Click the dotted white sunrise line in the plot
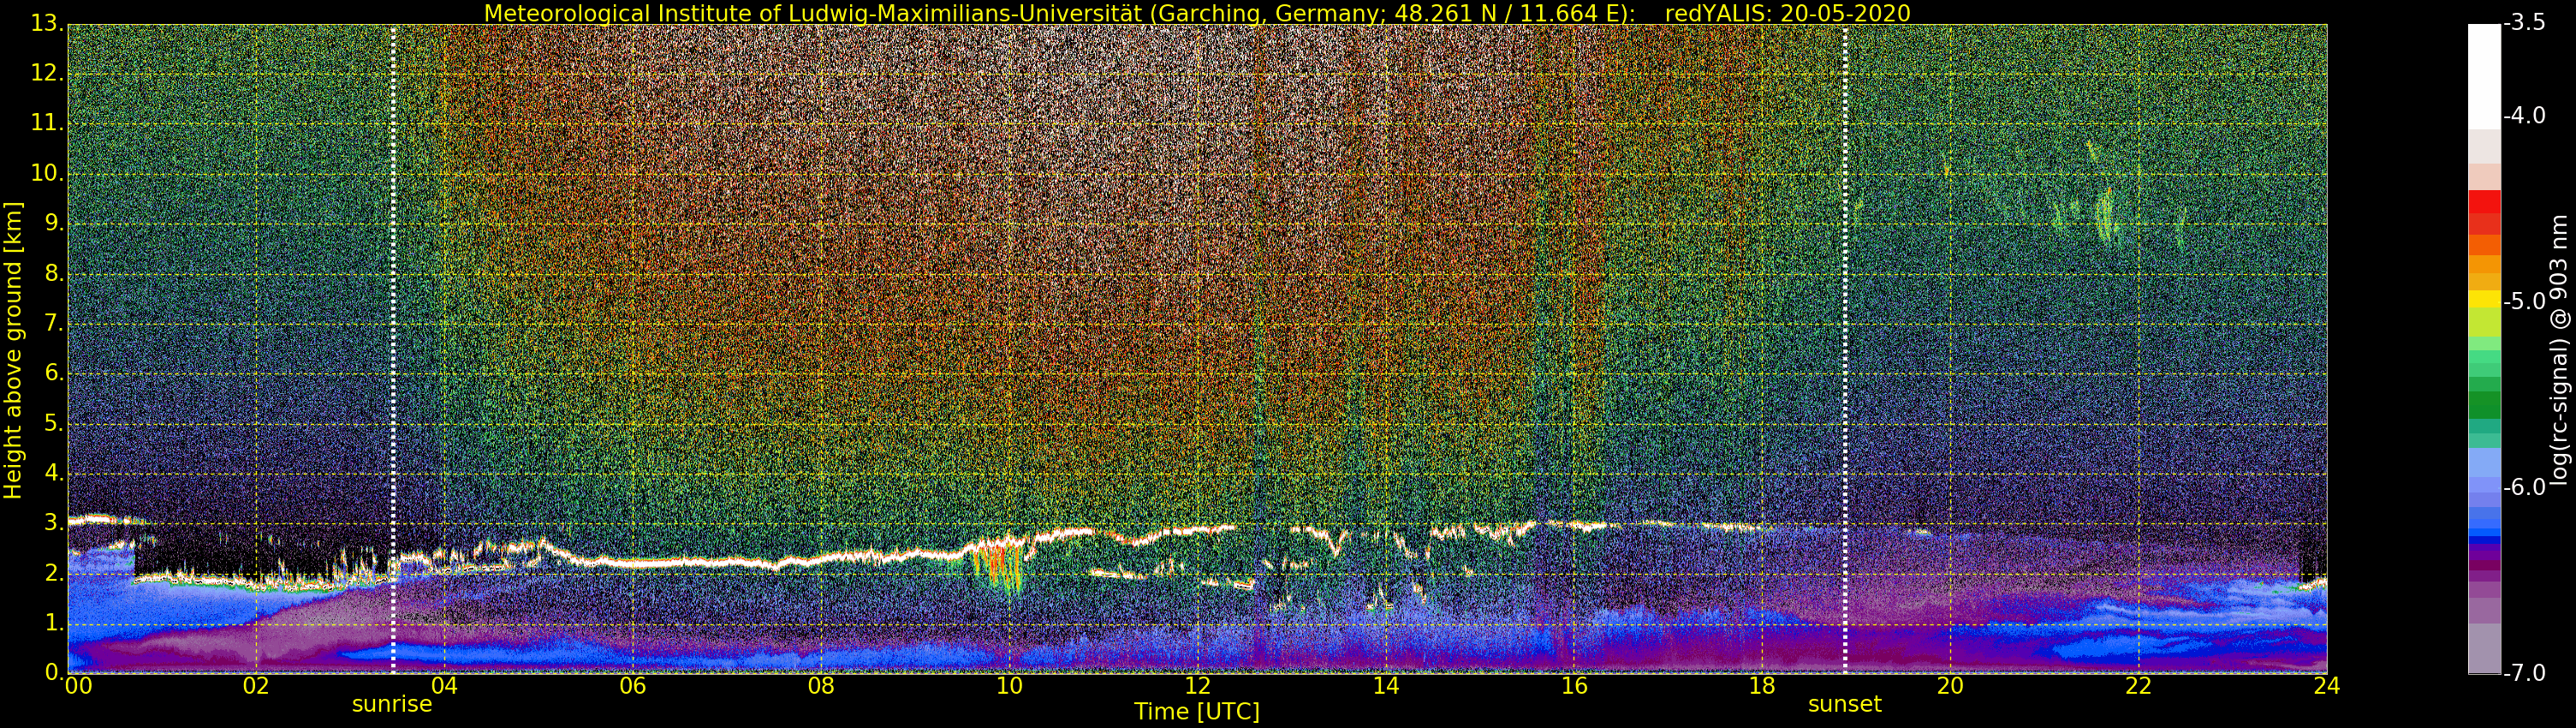2576x728 pixels. (393, 348)
